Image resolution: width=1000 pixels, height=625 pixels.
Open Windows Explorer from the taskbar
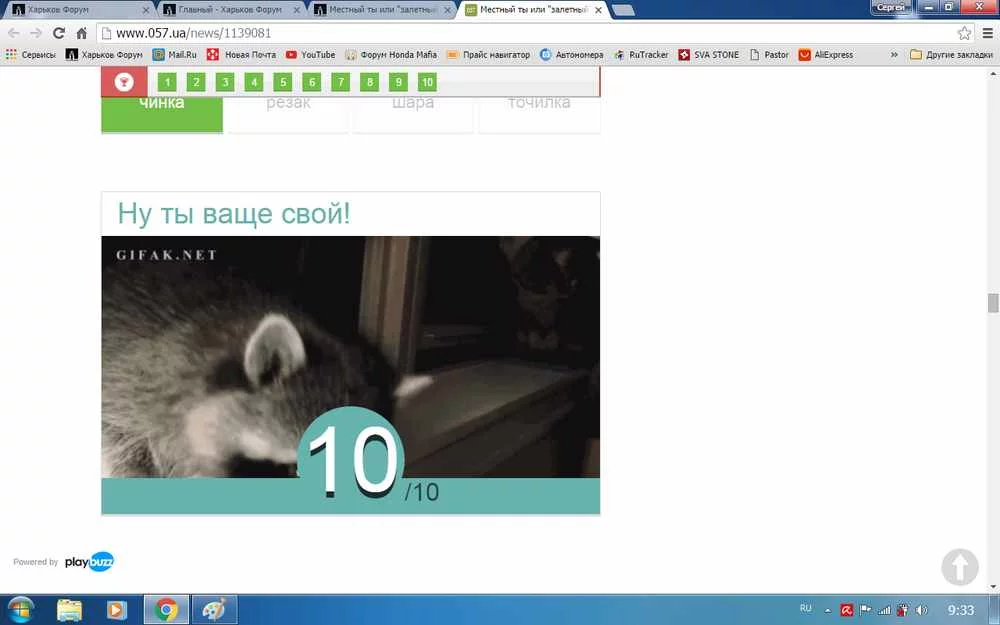pos(70,610)
